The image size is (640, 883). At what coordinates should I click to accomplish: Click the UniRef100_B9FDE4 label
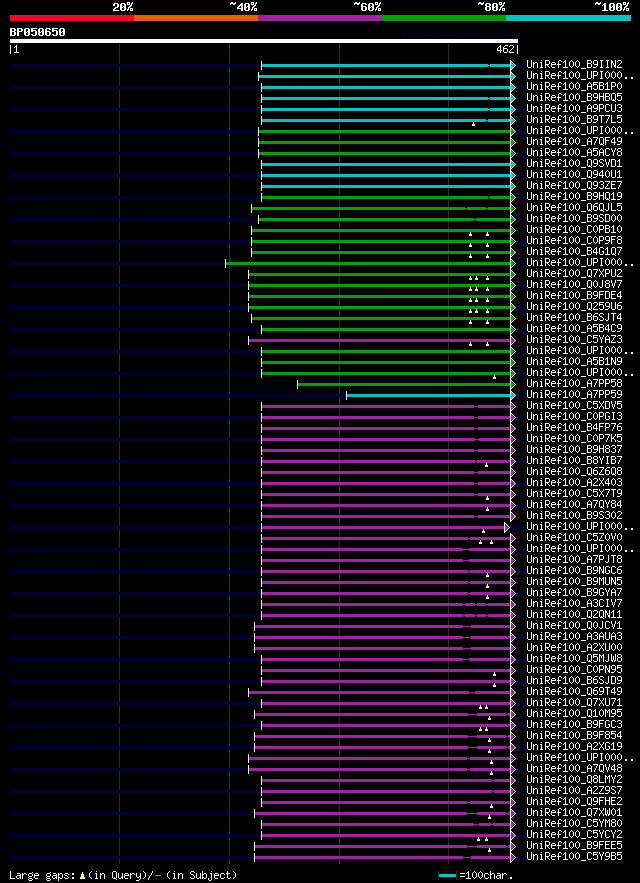click(574, 296)
